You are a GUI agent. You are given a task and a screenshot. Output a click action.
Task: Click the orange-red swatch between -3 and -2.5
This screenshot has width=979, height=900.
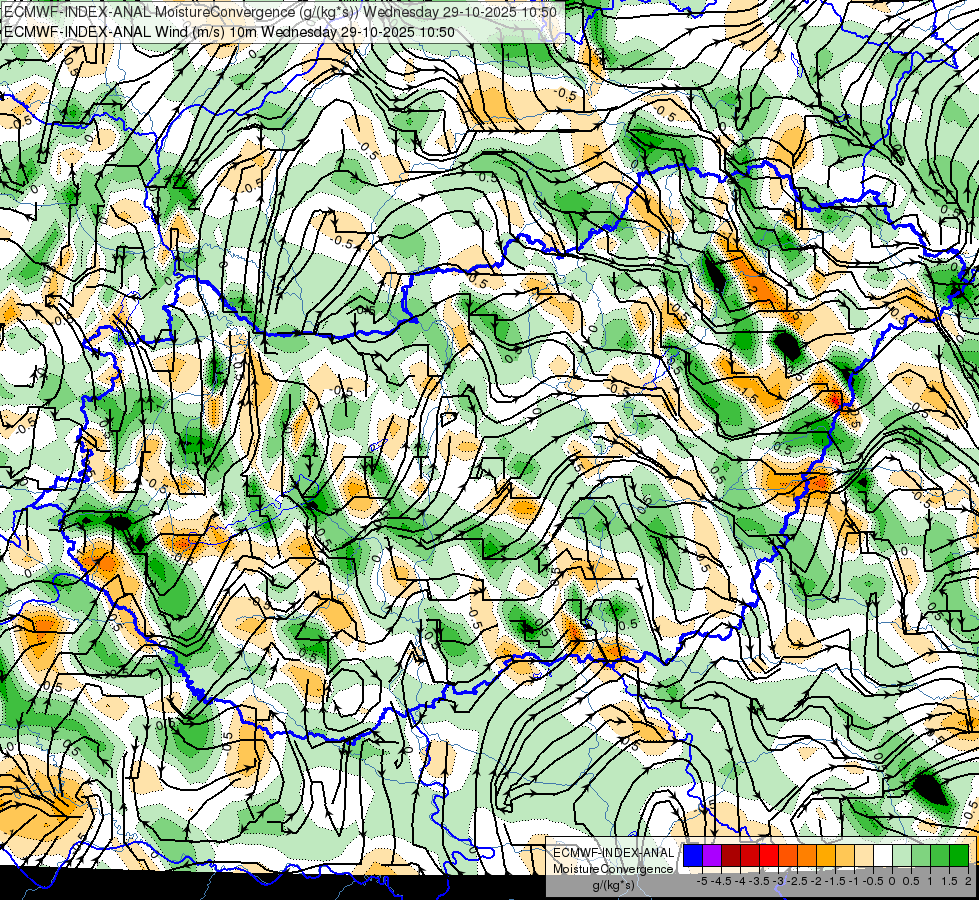pyautogui.click(x=788, y=856)
